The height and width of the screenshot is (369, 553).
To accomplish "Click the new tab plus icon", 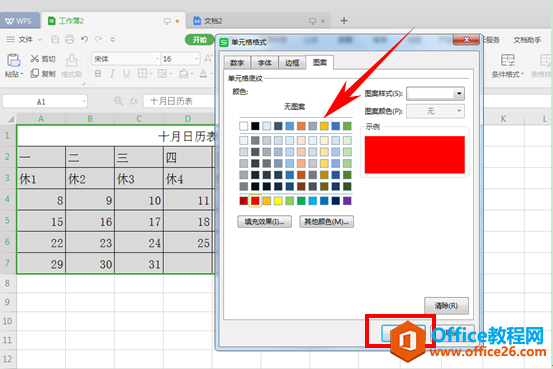I will tap(344, 21).
